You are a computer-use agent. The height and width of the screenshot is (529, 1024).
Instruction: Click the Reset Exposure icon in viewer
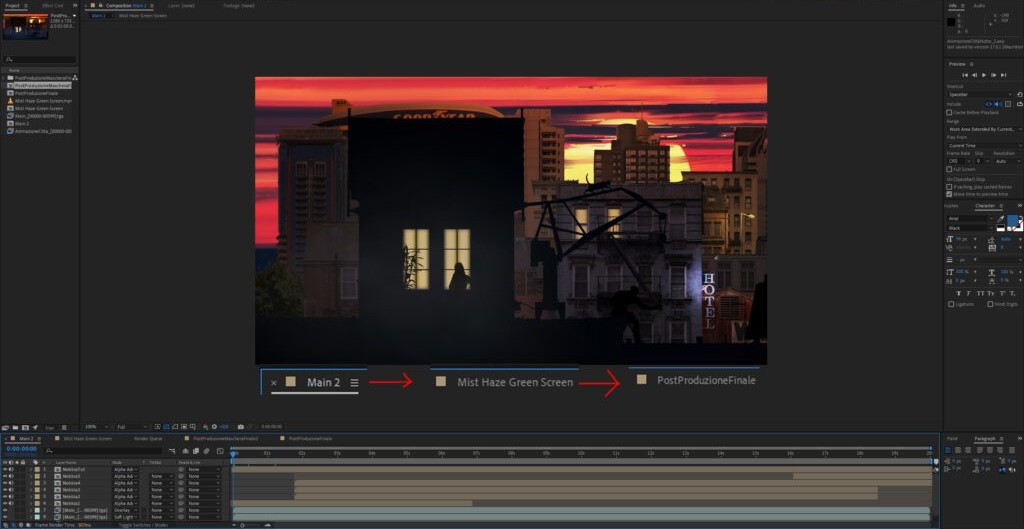(214, 426)
